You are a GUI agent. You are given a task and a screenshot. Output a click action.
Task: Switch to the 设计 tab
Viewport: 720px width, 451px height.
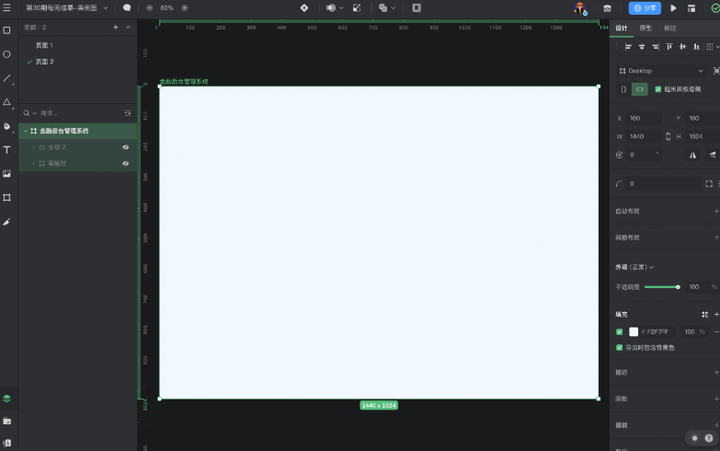[x=622, y=28]
